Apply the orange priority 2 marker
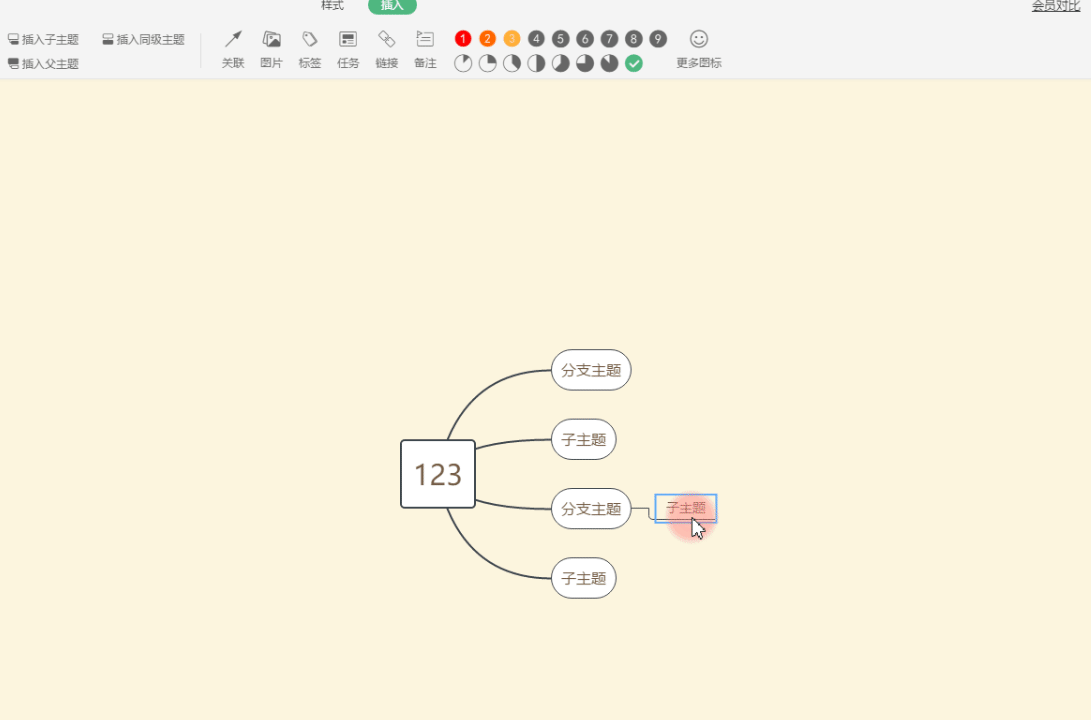This screenshot has width=1091, height=720. point(487,39)
